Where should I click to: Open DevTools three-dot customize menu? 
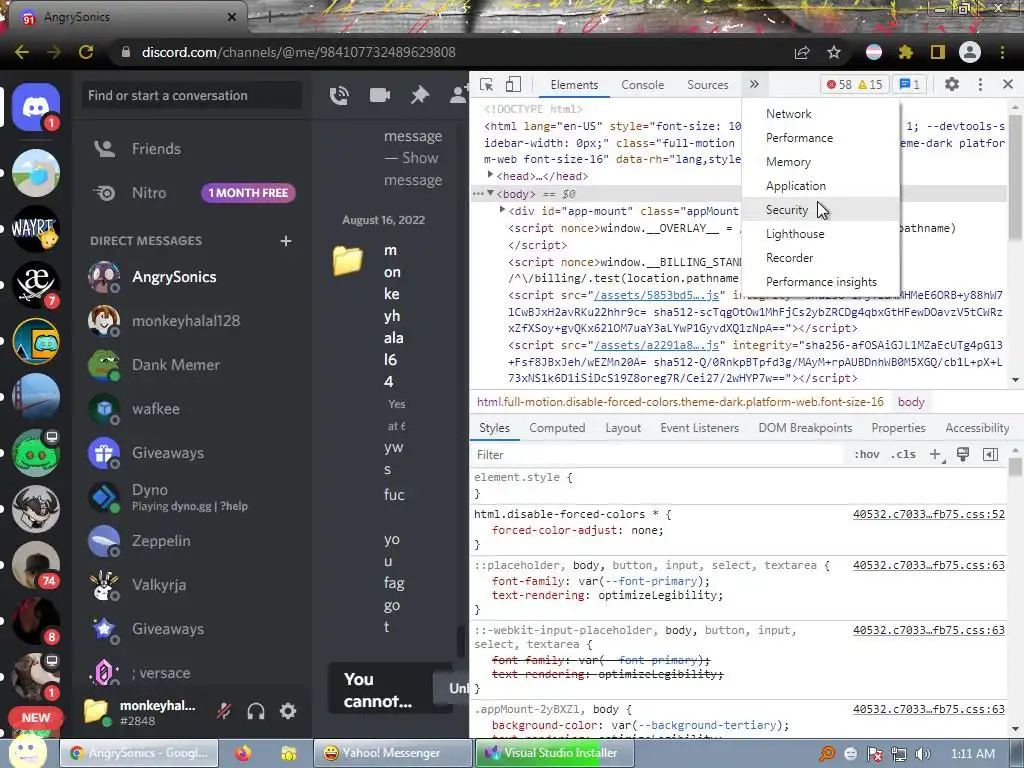pos(980,84)
